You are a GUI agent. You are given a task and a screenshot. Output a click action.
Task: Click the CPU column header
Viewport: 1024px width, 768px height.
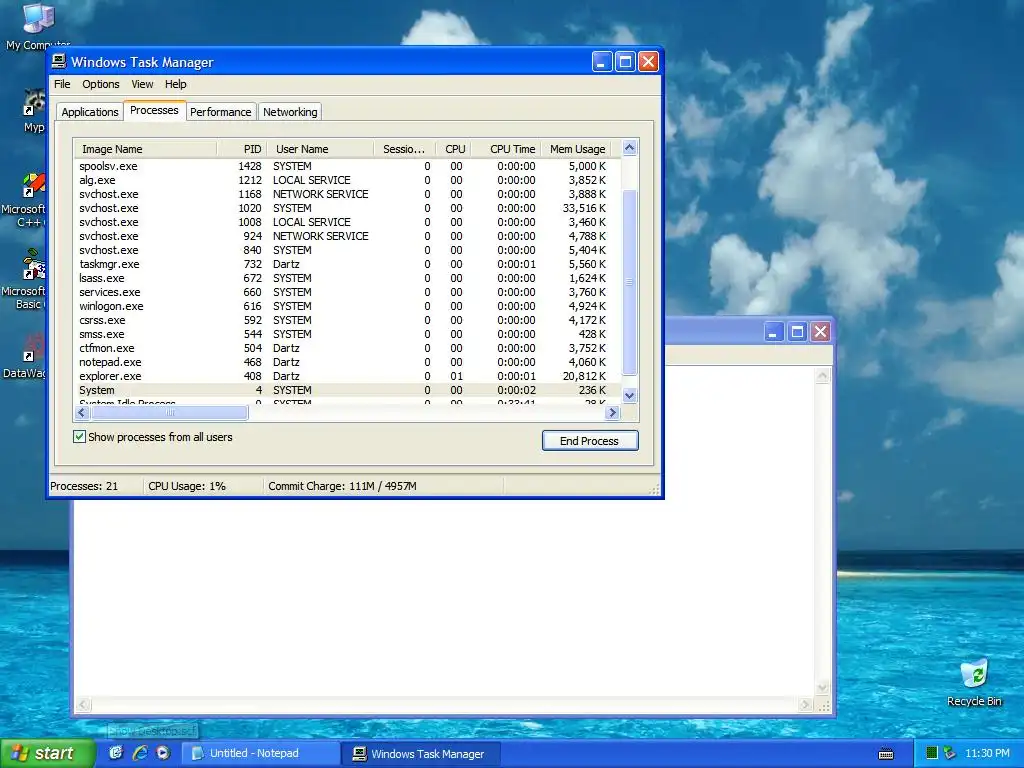click(453, 149)
